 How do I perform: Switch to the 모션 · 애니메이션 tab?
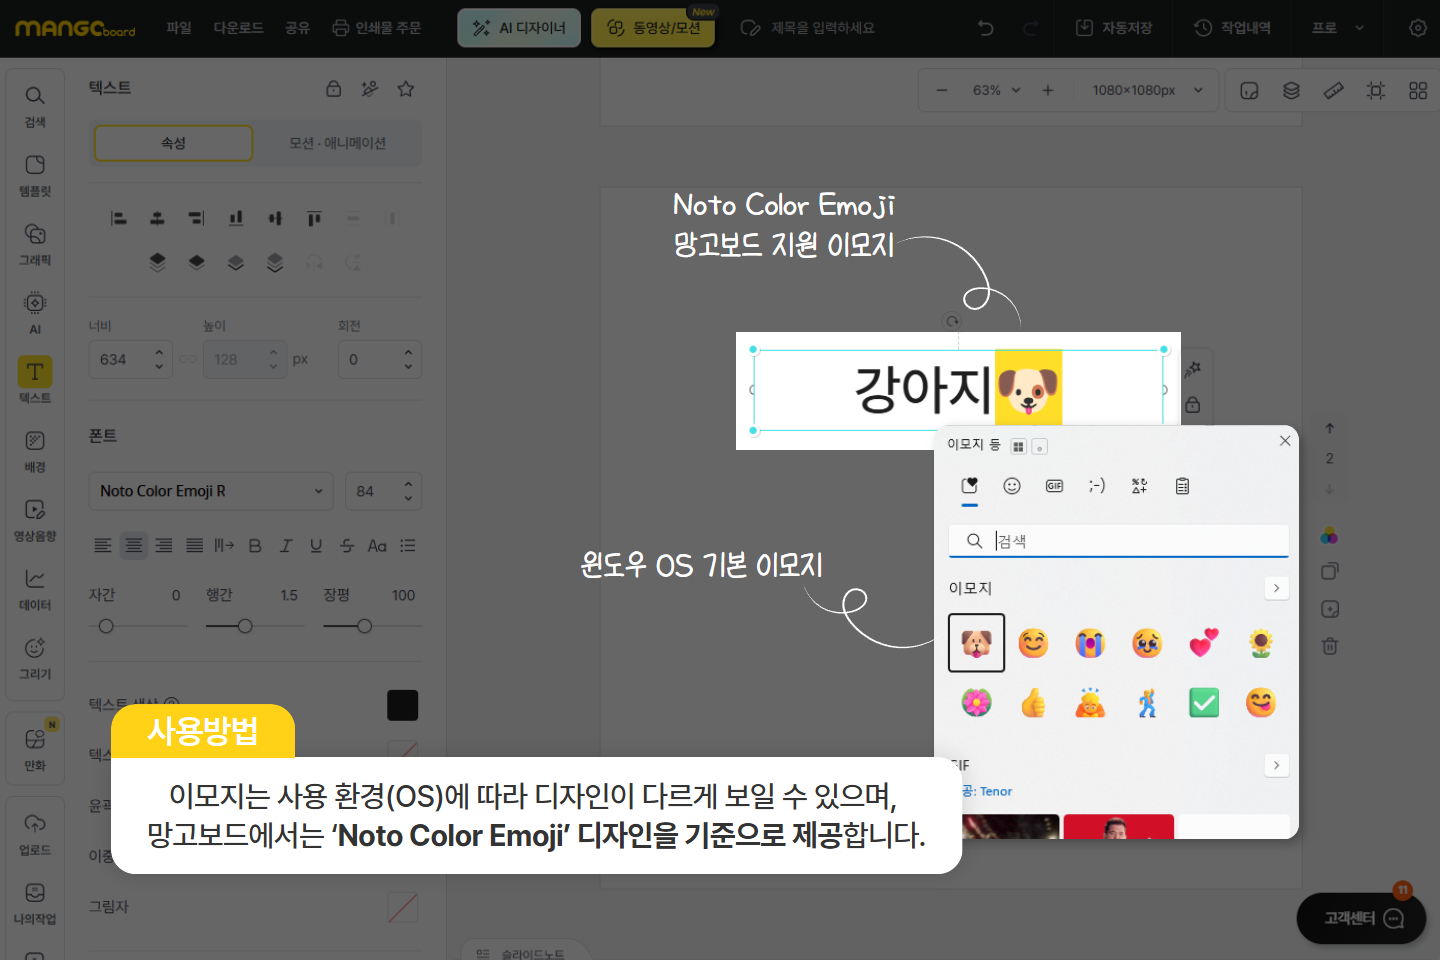click(337, 143)
